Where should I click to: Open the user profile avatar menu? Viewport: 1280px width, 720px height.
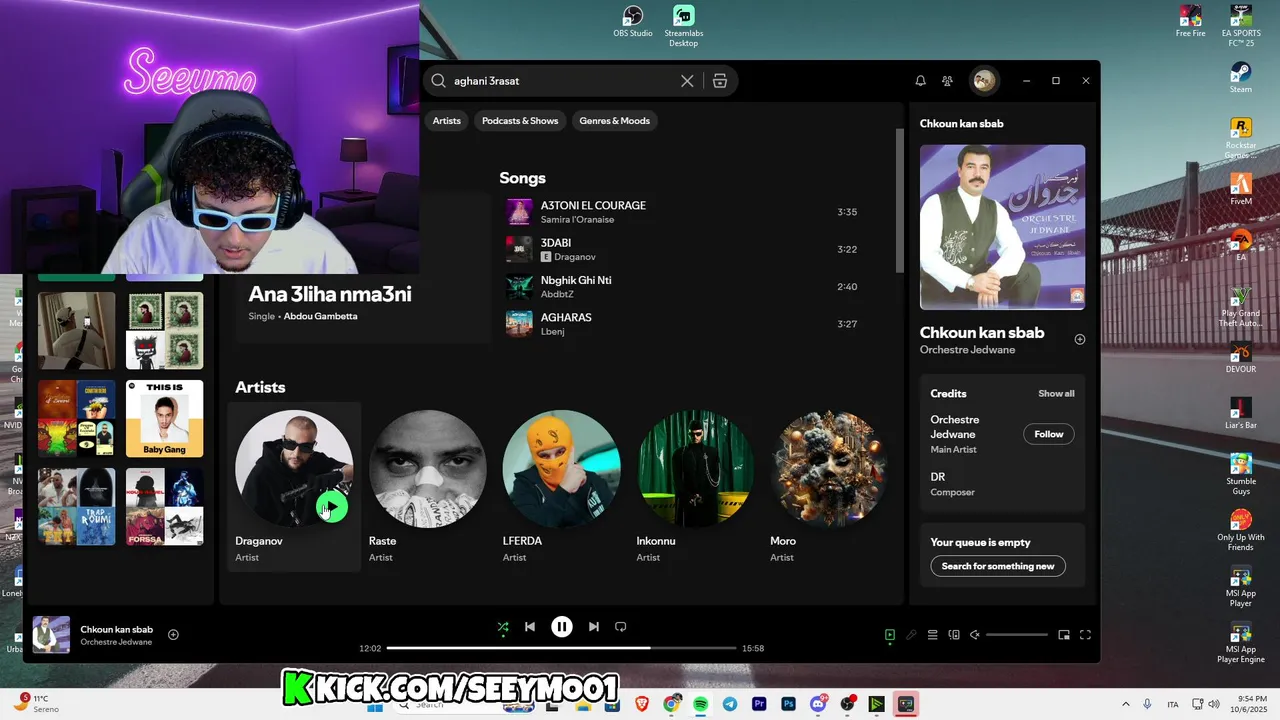pos(984,81)
